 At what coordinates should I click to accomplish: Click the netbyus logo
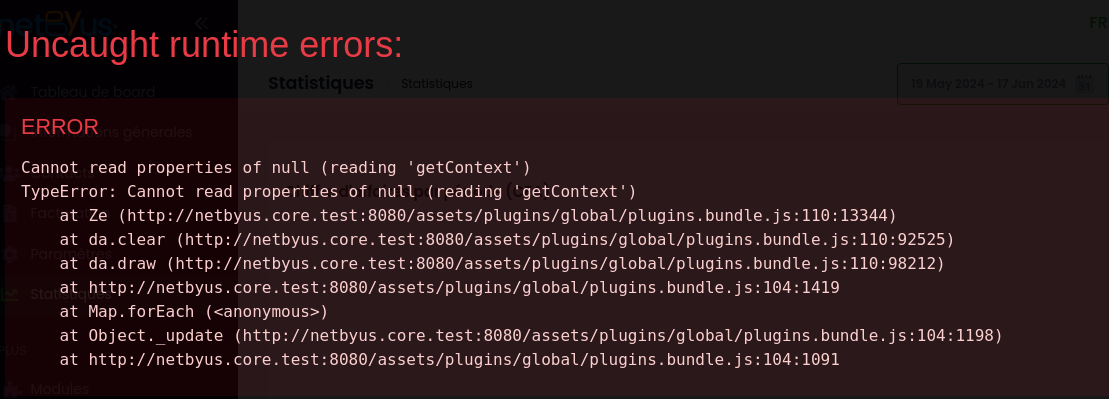[58, 23]
